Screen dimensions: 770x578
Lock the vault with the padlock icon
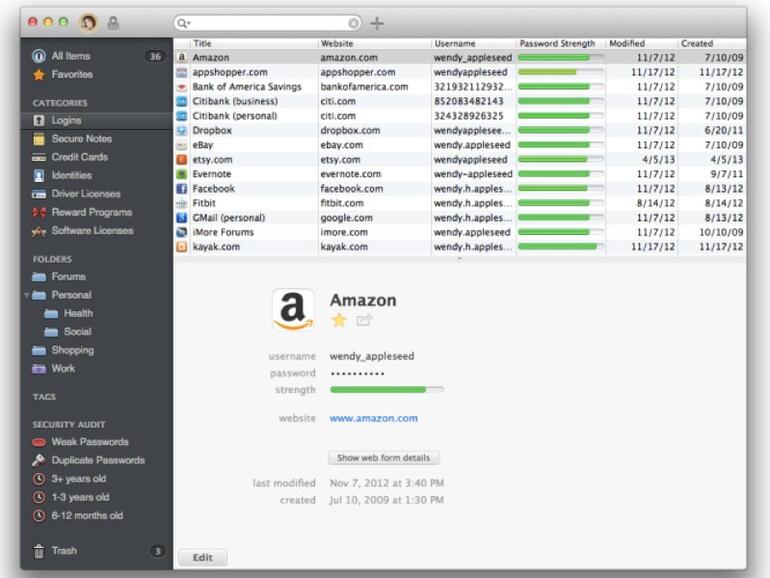113,23
